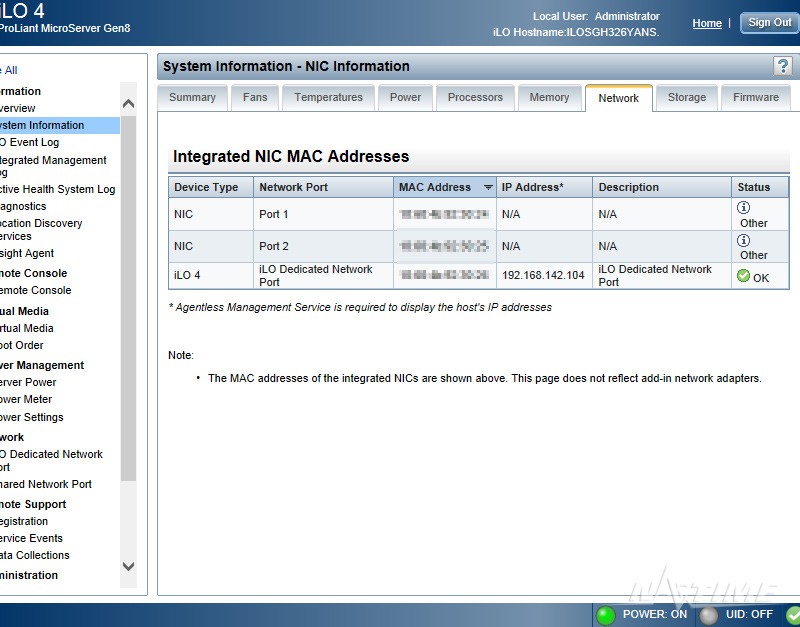Open the Fans tab
The image size is (800, 627).
(x=255, y=97)
